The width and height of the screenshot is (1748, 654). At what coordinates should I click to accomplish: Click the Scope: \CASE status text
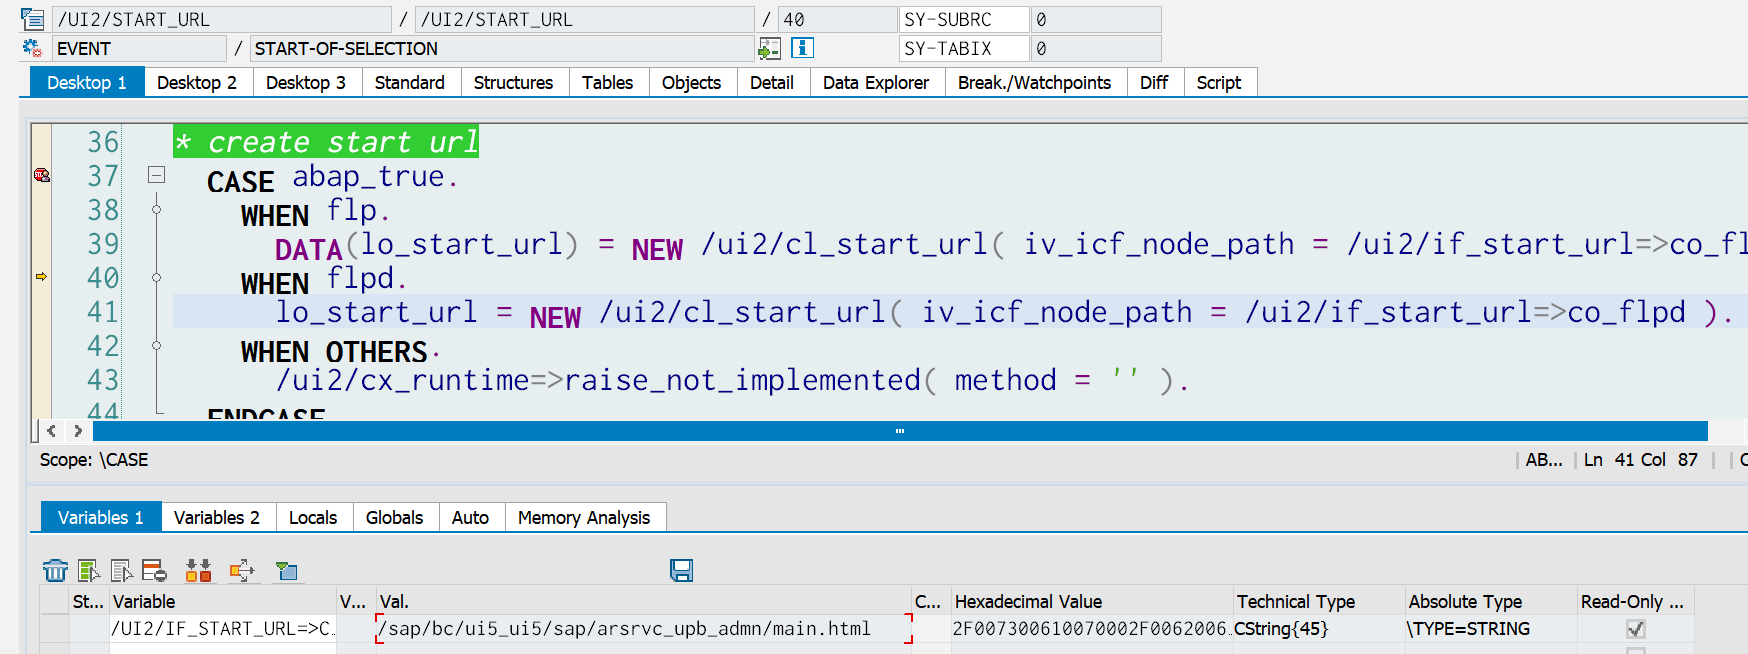[x=94, y=460]
